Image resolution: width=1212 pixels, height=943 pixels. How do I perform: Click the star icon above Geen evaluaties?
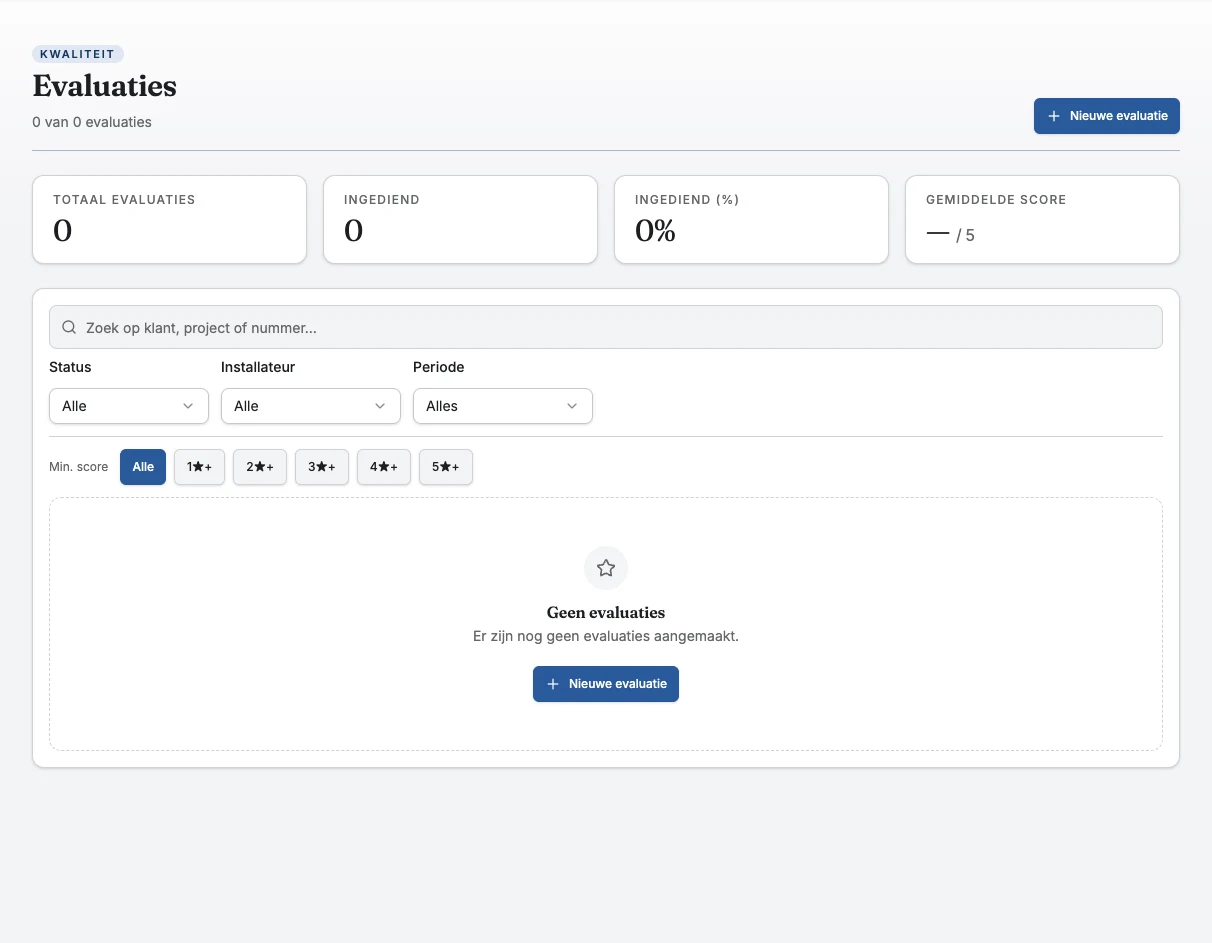point(605,568)
